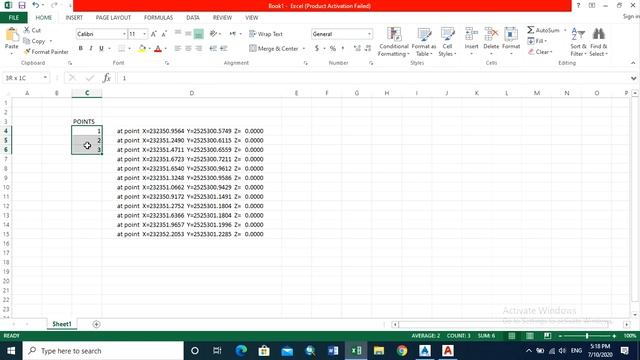Activate the Format Painter brush

pos(46,52)
